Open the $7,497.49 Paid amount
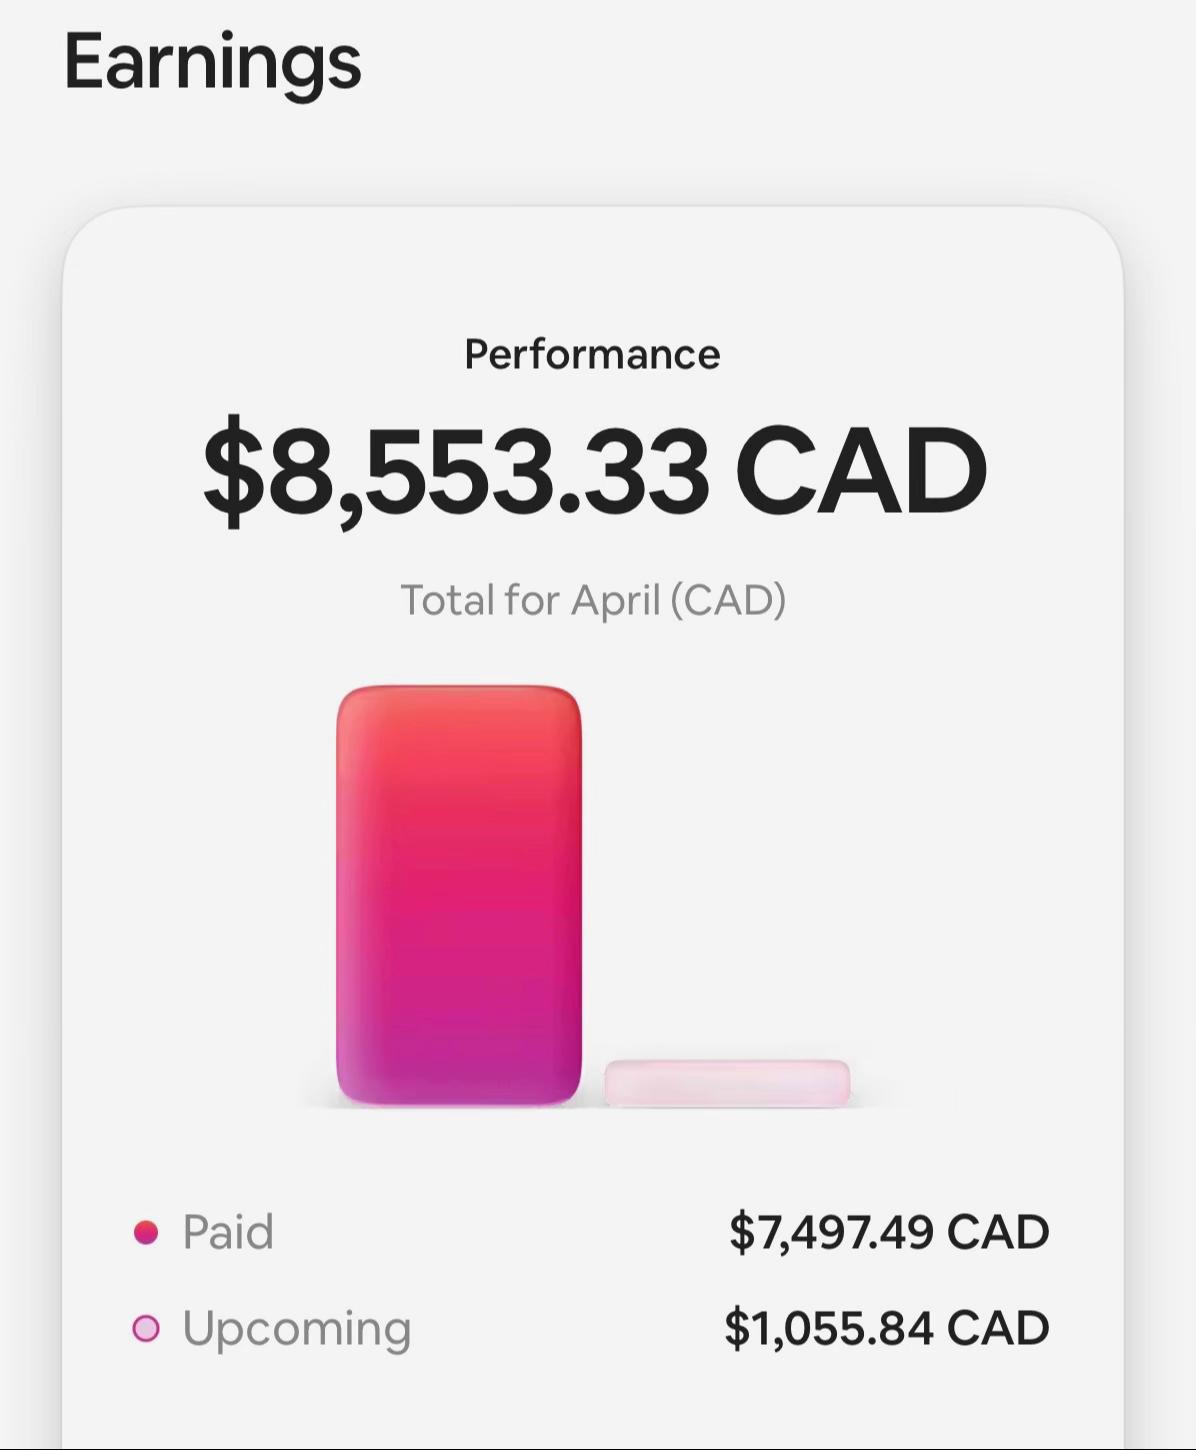 coord(832,1232)
